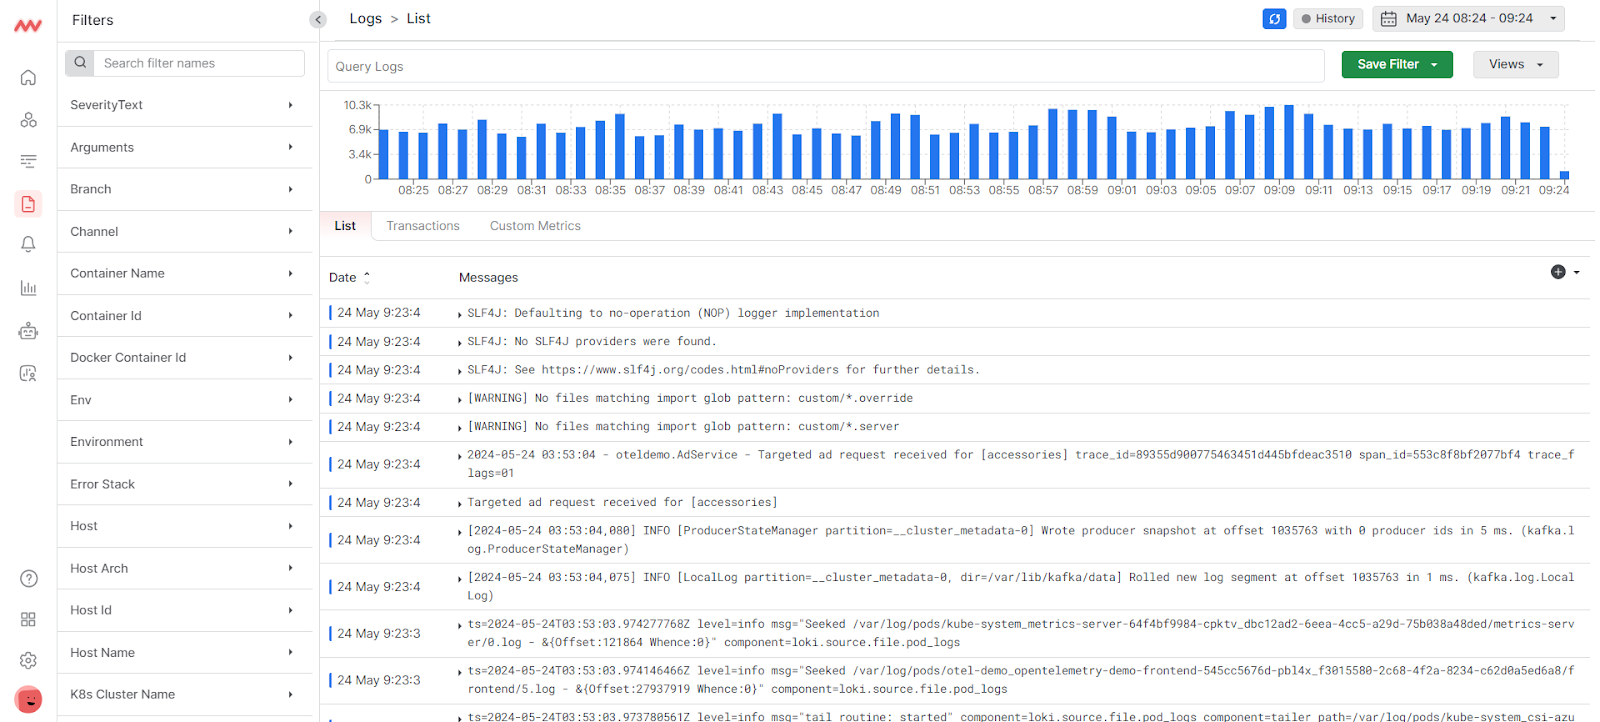The width and height of the screenshot is (1600, 722).
Task: Select the Logs sidebar icon
Action: coord(28,204)
